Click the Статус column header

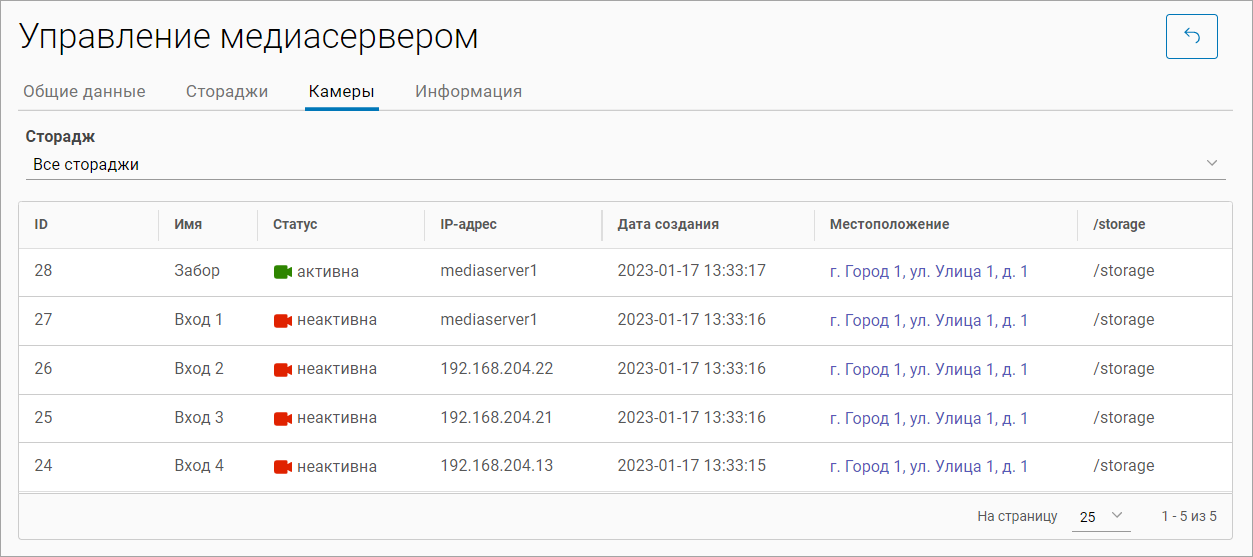(295, 224)
